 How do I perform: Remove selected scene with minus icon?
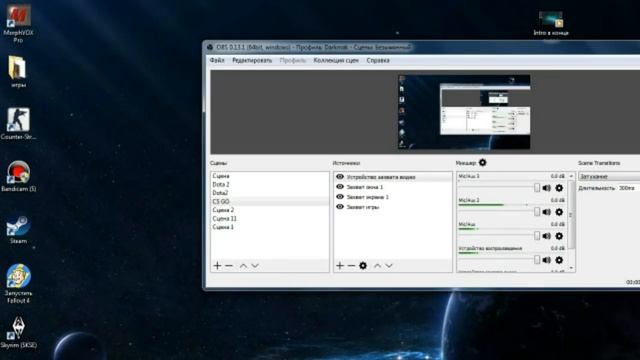click(x=229, y=266)
